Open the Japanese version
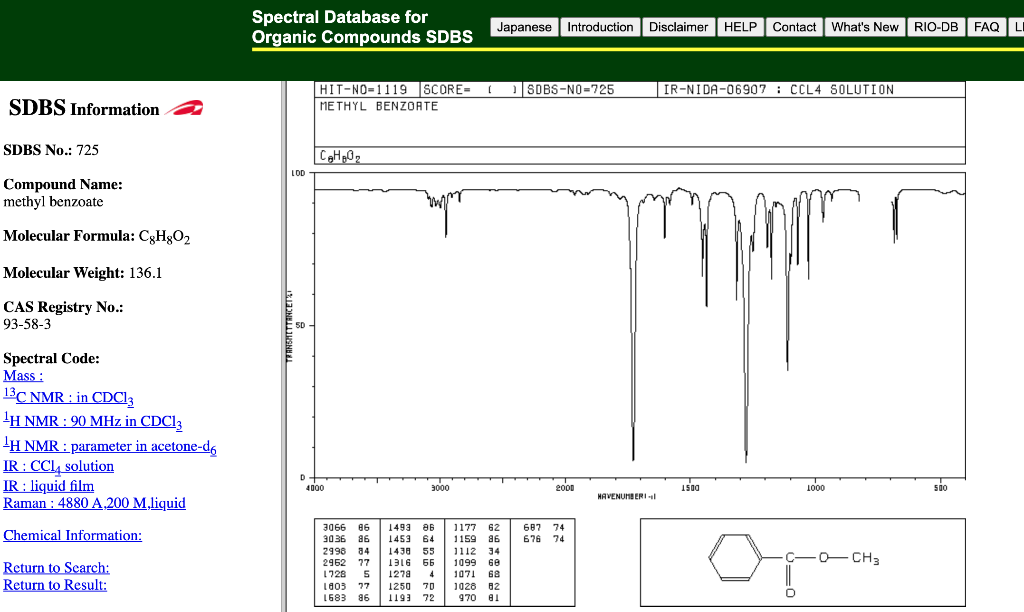This screenshot has height=612, width=1024. tap(523, 27)
